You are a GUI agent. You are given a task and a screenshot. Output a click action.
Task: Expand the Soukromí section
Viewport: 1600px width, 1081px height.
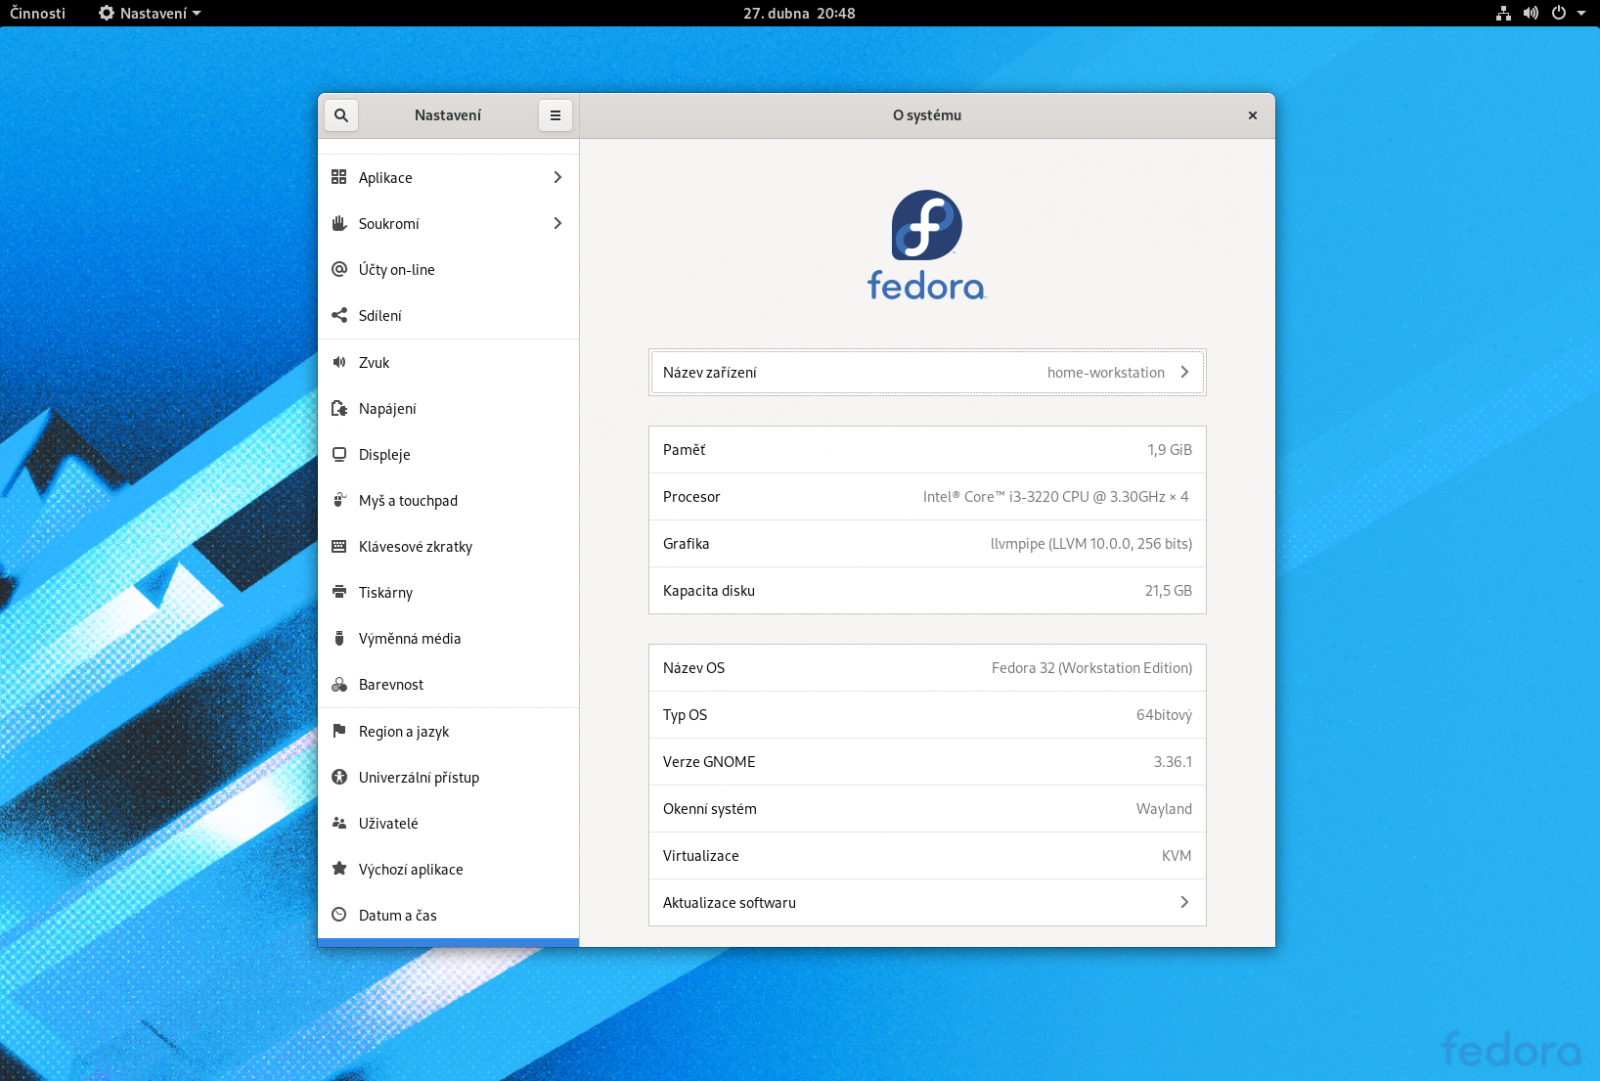[448, 223]
